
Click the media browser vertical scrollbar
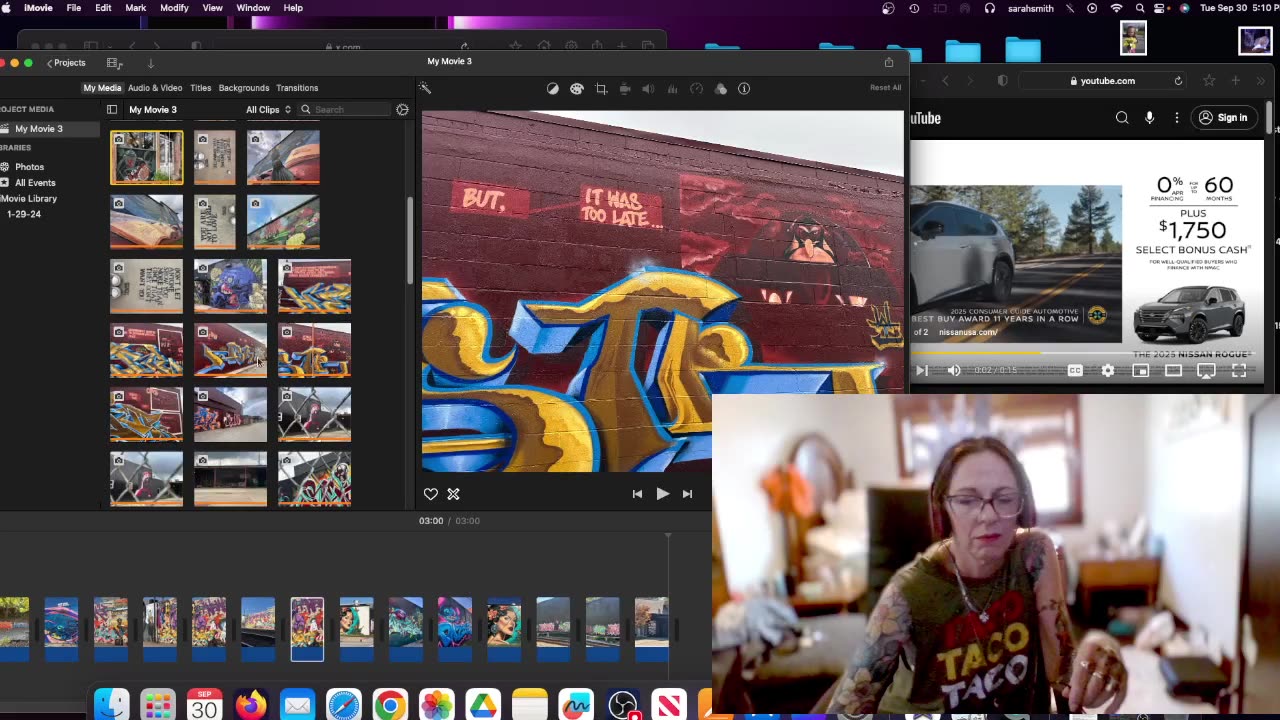coord(409,240)
